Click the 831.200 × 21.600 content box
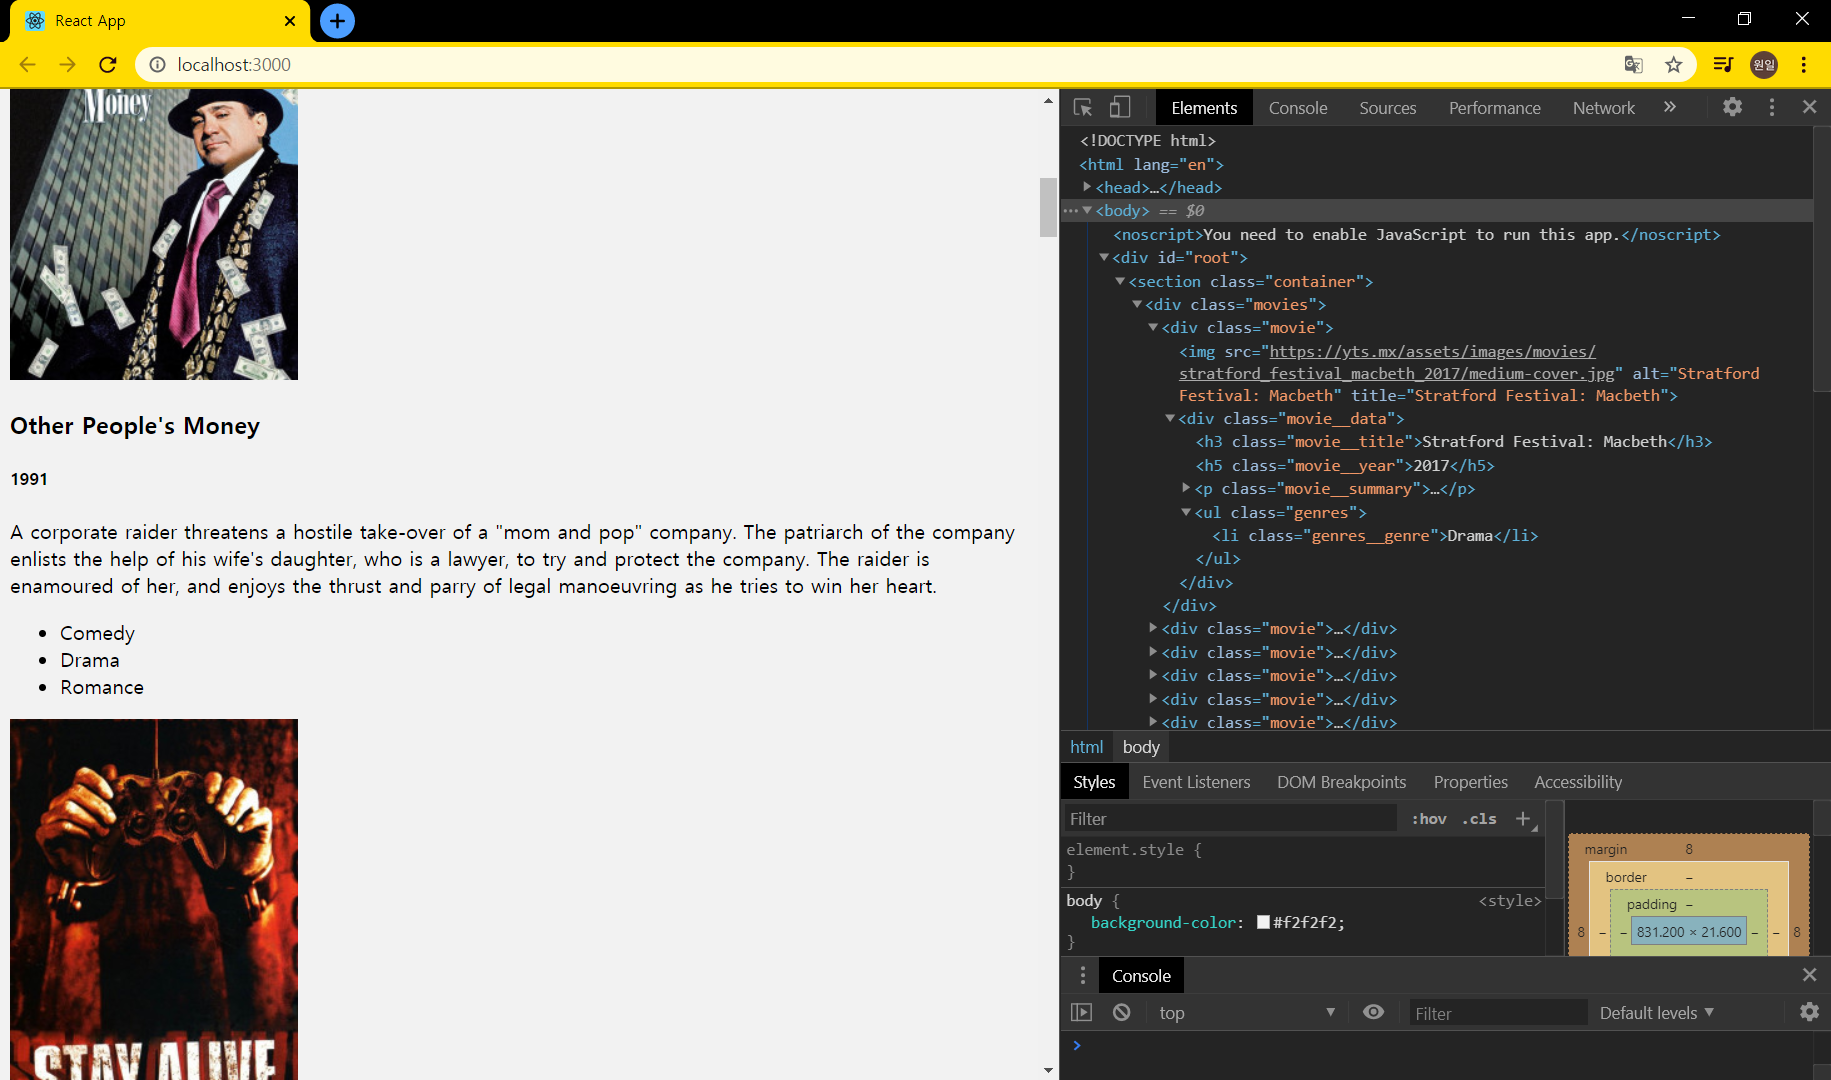 [x=1689, y=931]
